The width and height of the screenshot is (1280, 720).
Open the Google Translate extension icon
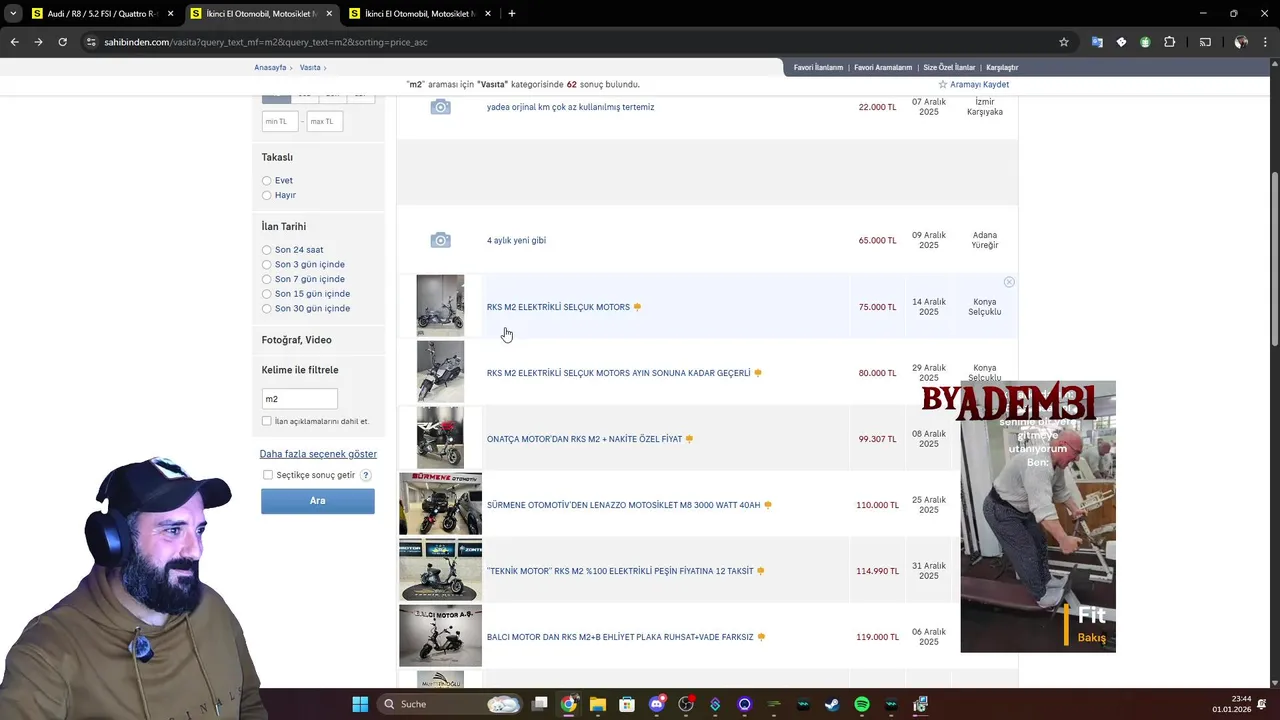pyautogui.click(x=1097, y=42)
